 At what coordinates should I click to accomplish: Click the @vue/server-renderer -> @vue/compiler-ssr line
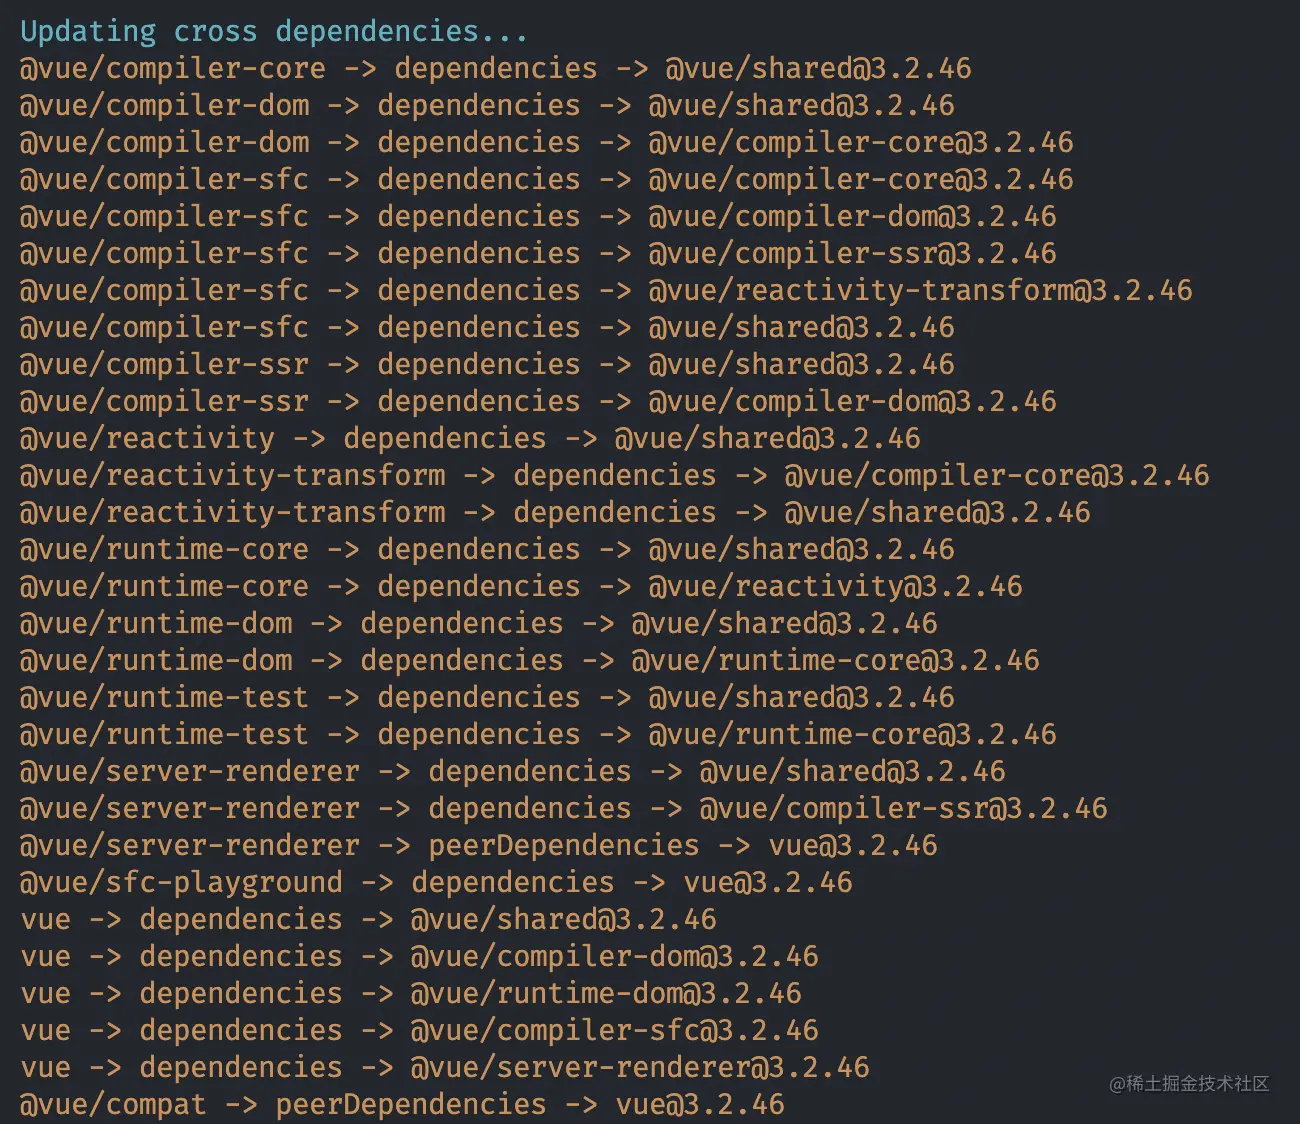tap(563, 808)
